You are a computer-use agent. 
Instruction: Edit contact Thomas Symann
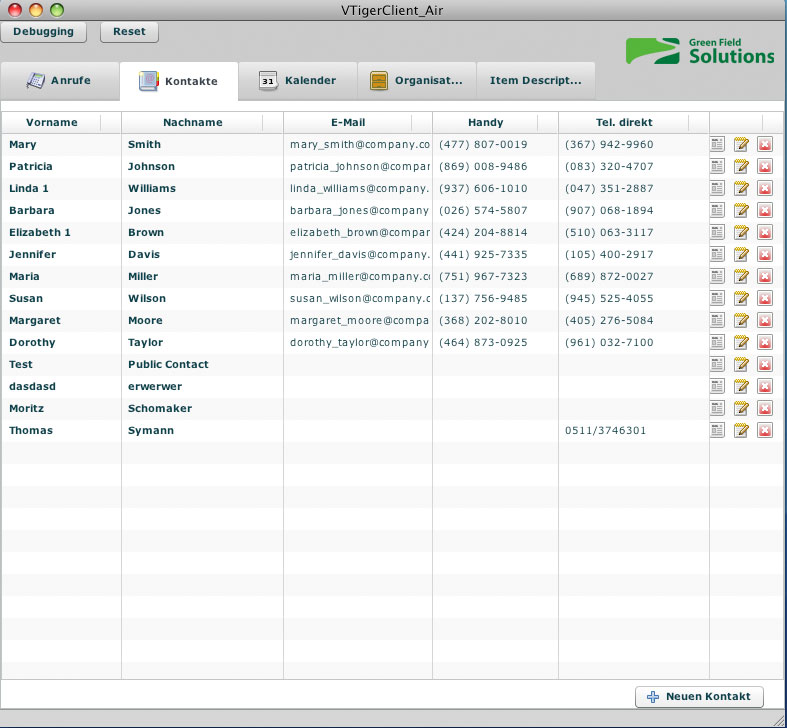(741, 430)
